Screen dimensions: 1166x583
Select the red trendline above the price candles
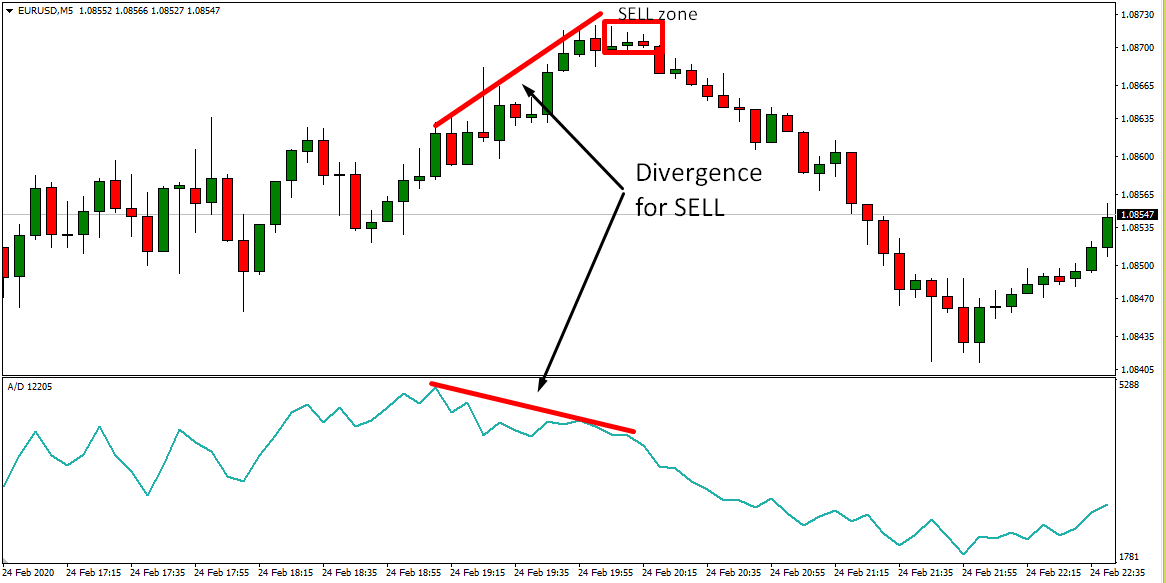[x=518, y=70]
